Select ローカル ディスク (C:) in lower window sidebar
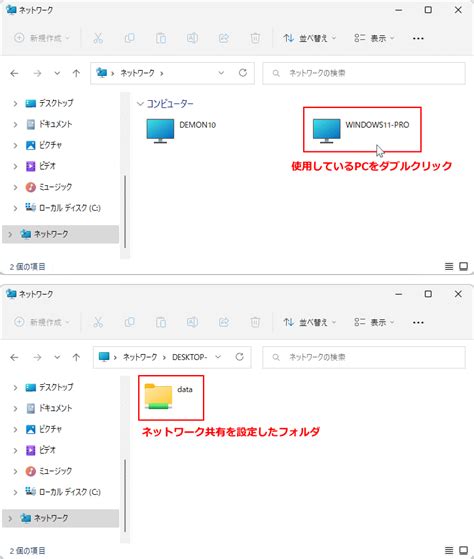Viewport: 474px width, 559px height. click(x=63, y=492)
